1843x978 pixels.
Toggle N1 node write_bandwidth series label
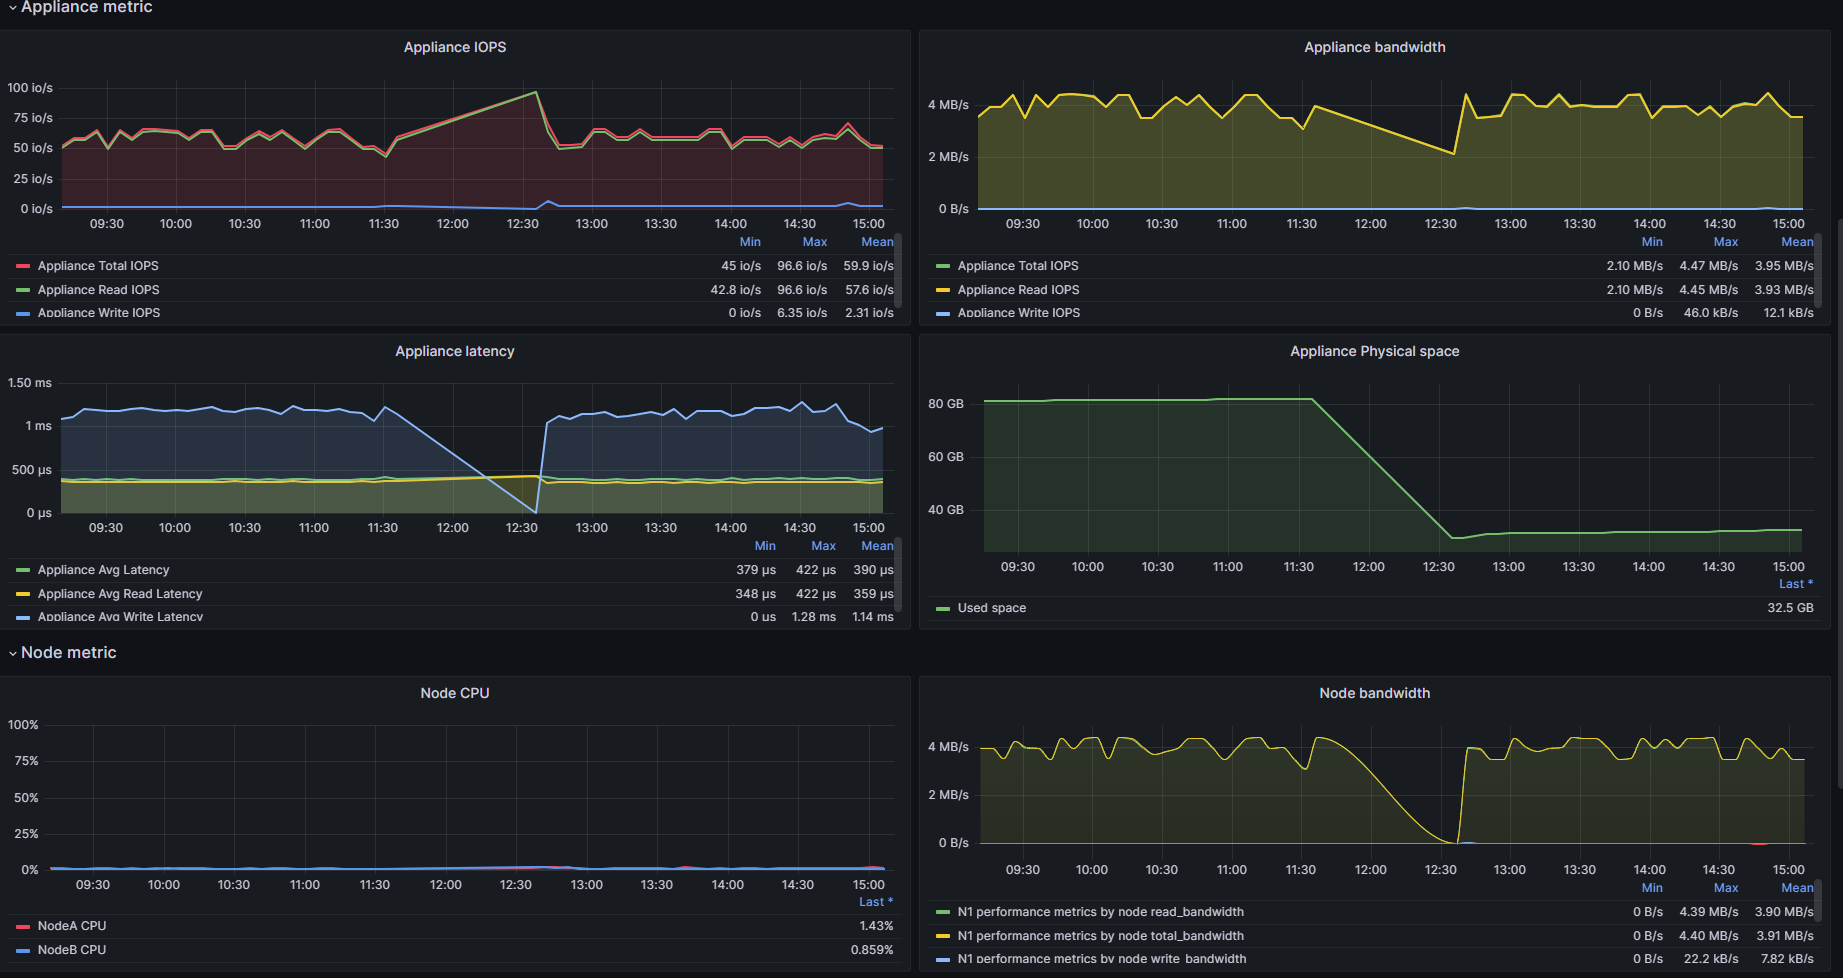(x=1102, y=959)
